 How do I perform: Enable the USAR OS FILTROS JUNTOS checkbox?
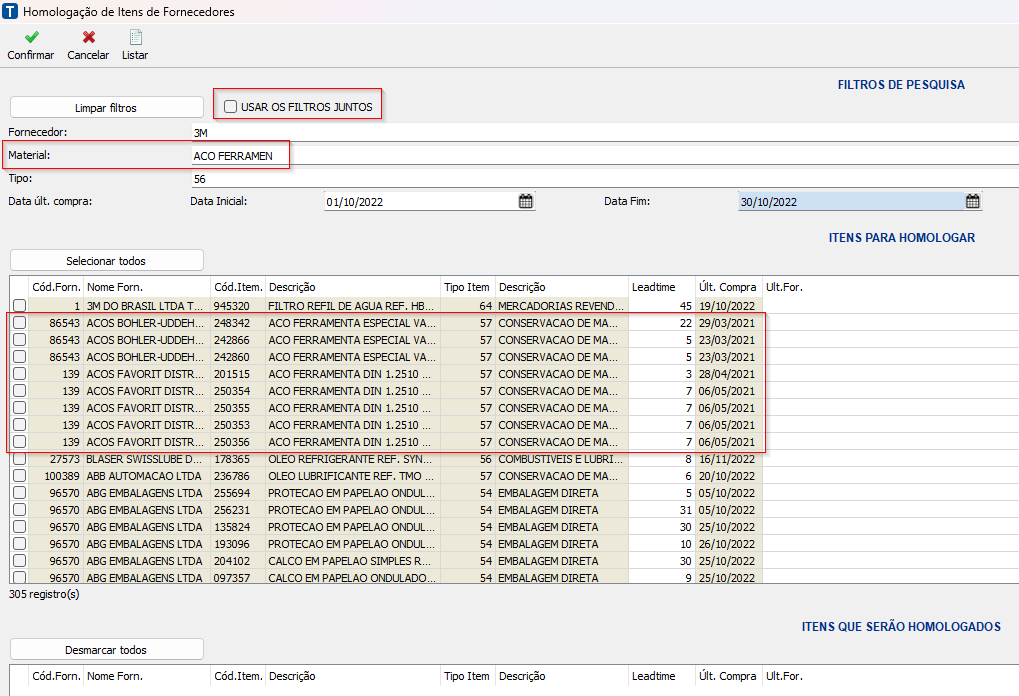click(x=231, y=106)
